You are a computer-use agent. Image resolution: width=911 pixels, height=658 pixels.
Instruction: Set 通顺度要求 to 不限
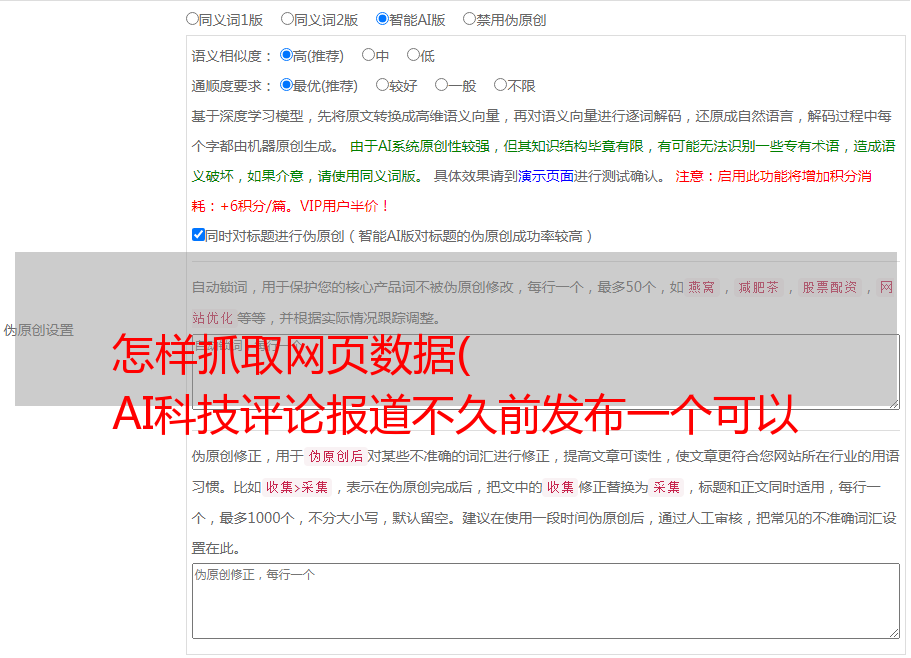[500, 85]
